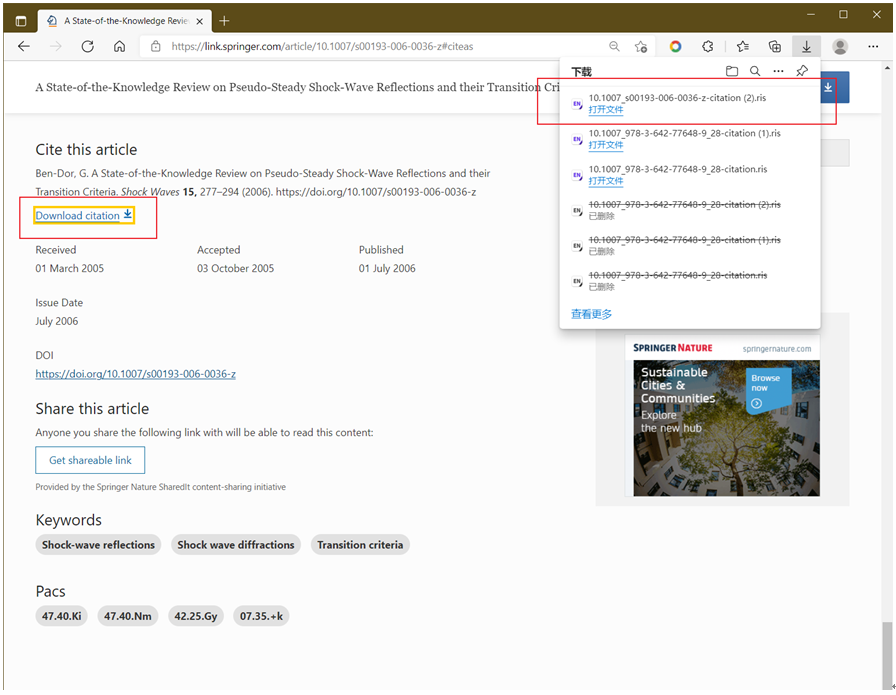Click Accepted date 03 October 2005
The width and height of the screenshot is (896, 695).
(235, 268)
